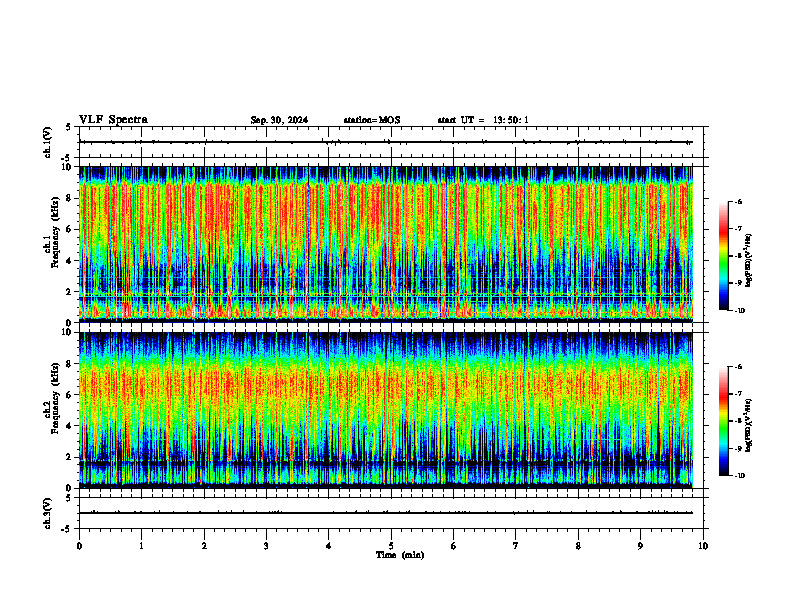
Task: Click the time axis tick label "0"
Action: pos(79,546)
